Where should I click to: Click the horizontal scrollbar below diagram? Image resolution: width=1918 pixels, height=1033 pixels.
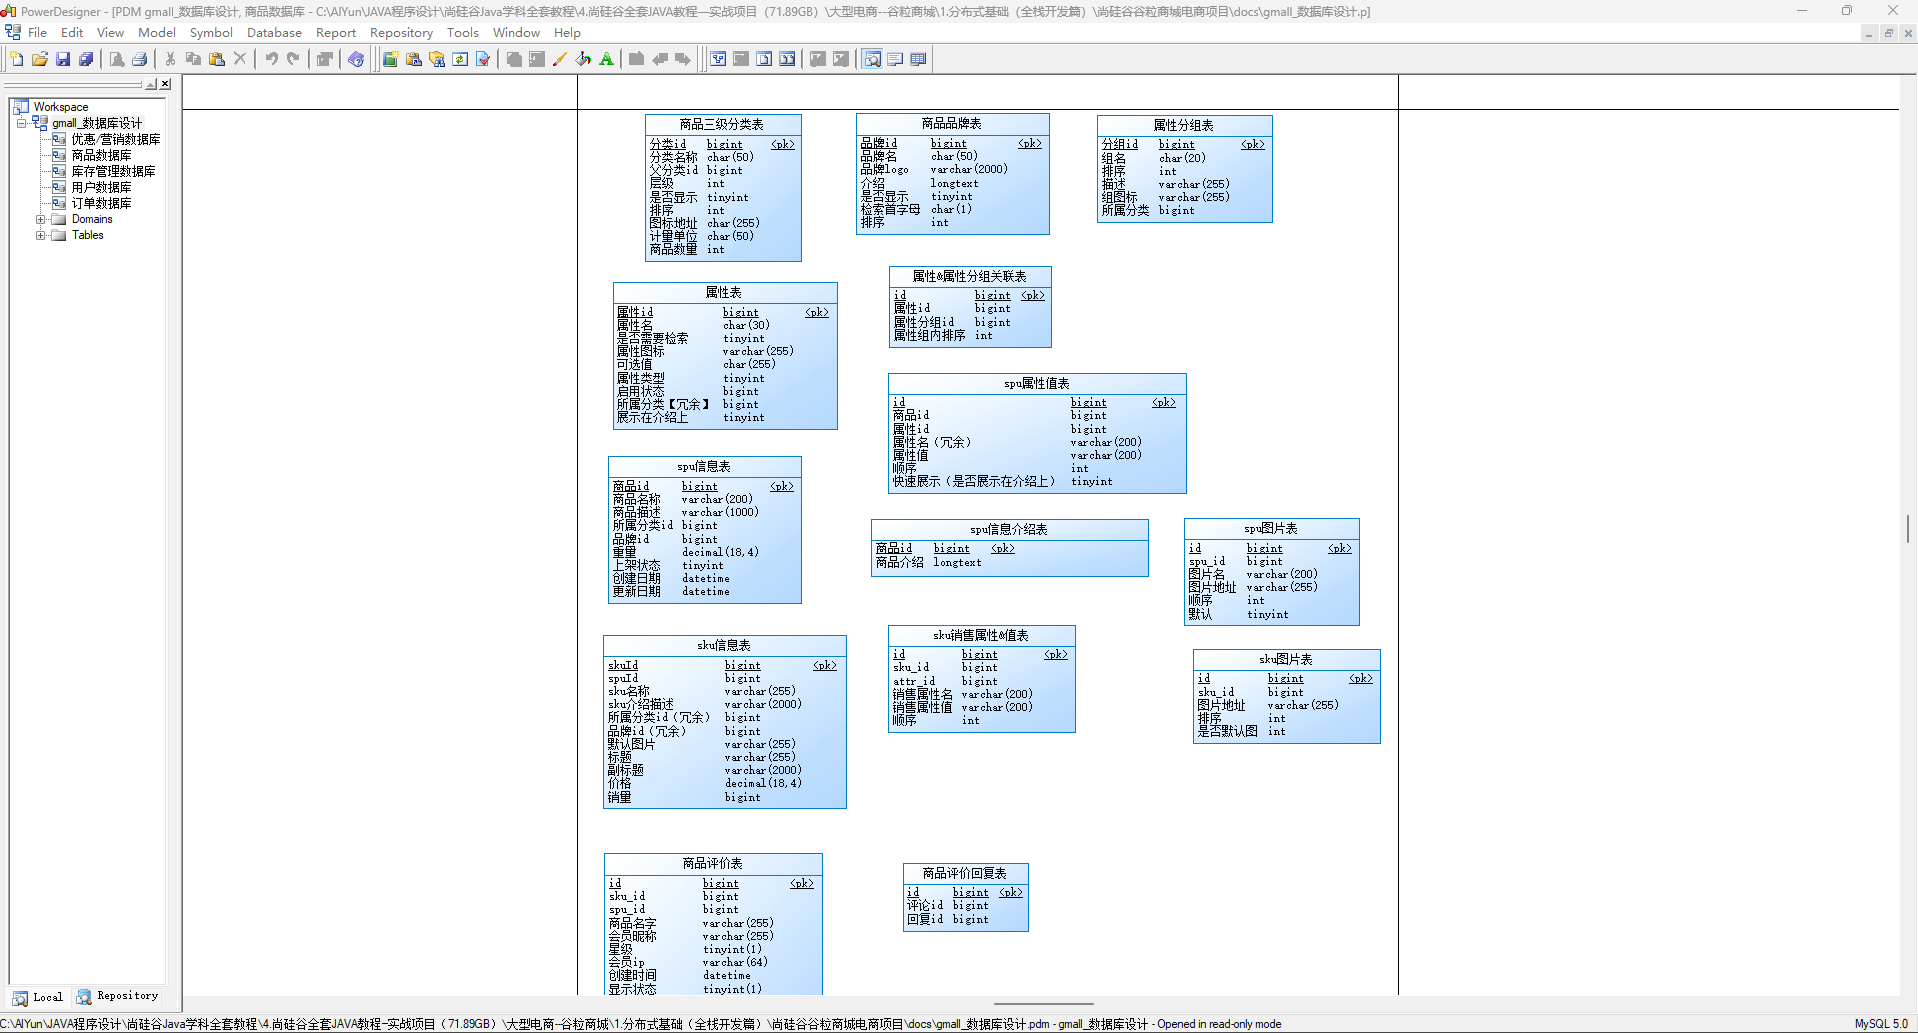[x=1043, y=1003]
